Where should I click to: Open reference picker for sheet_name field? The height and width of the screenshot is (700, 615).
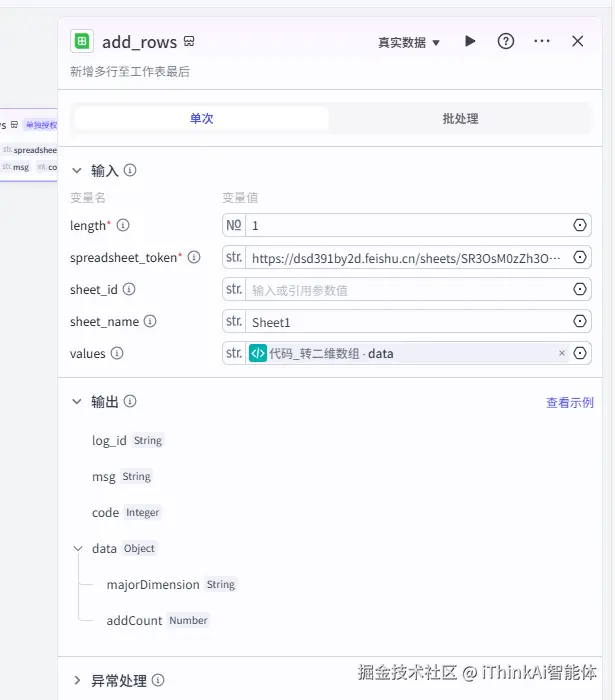(579, 321)
